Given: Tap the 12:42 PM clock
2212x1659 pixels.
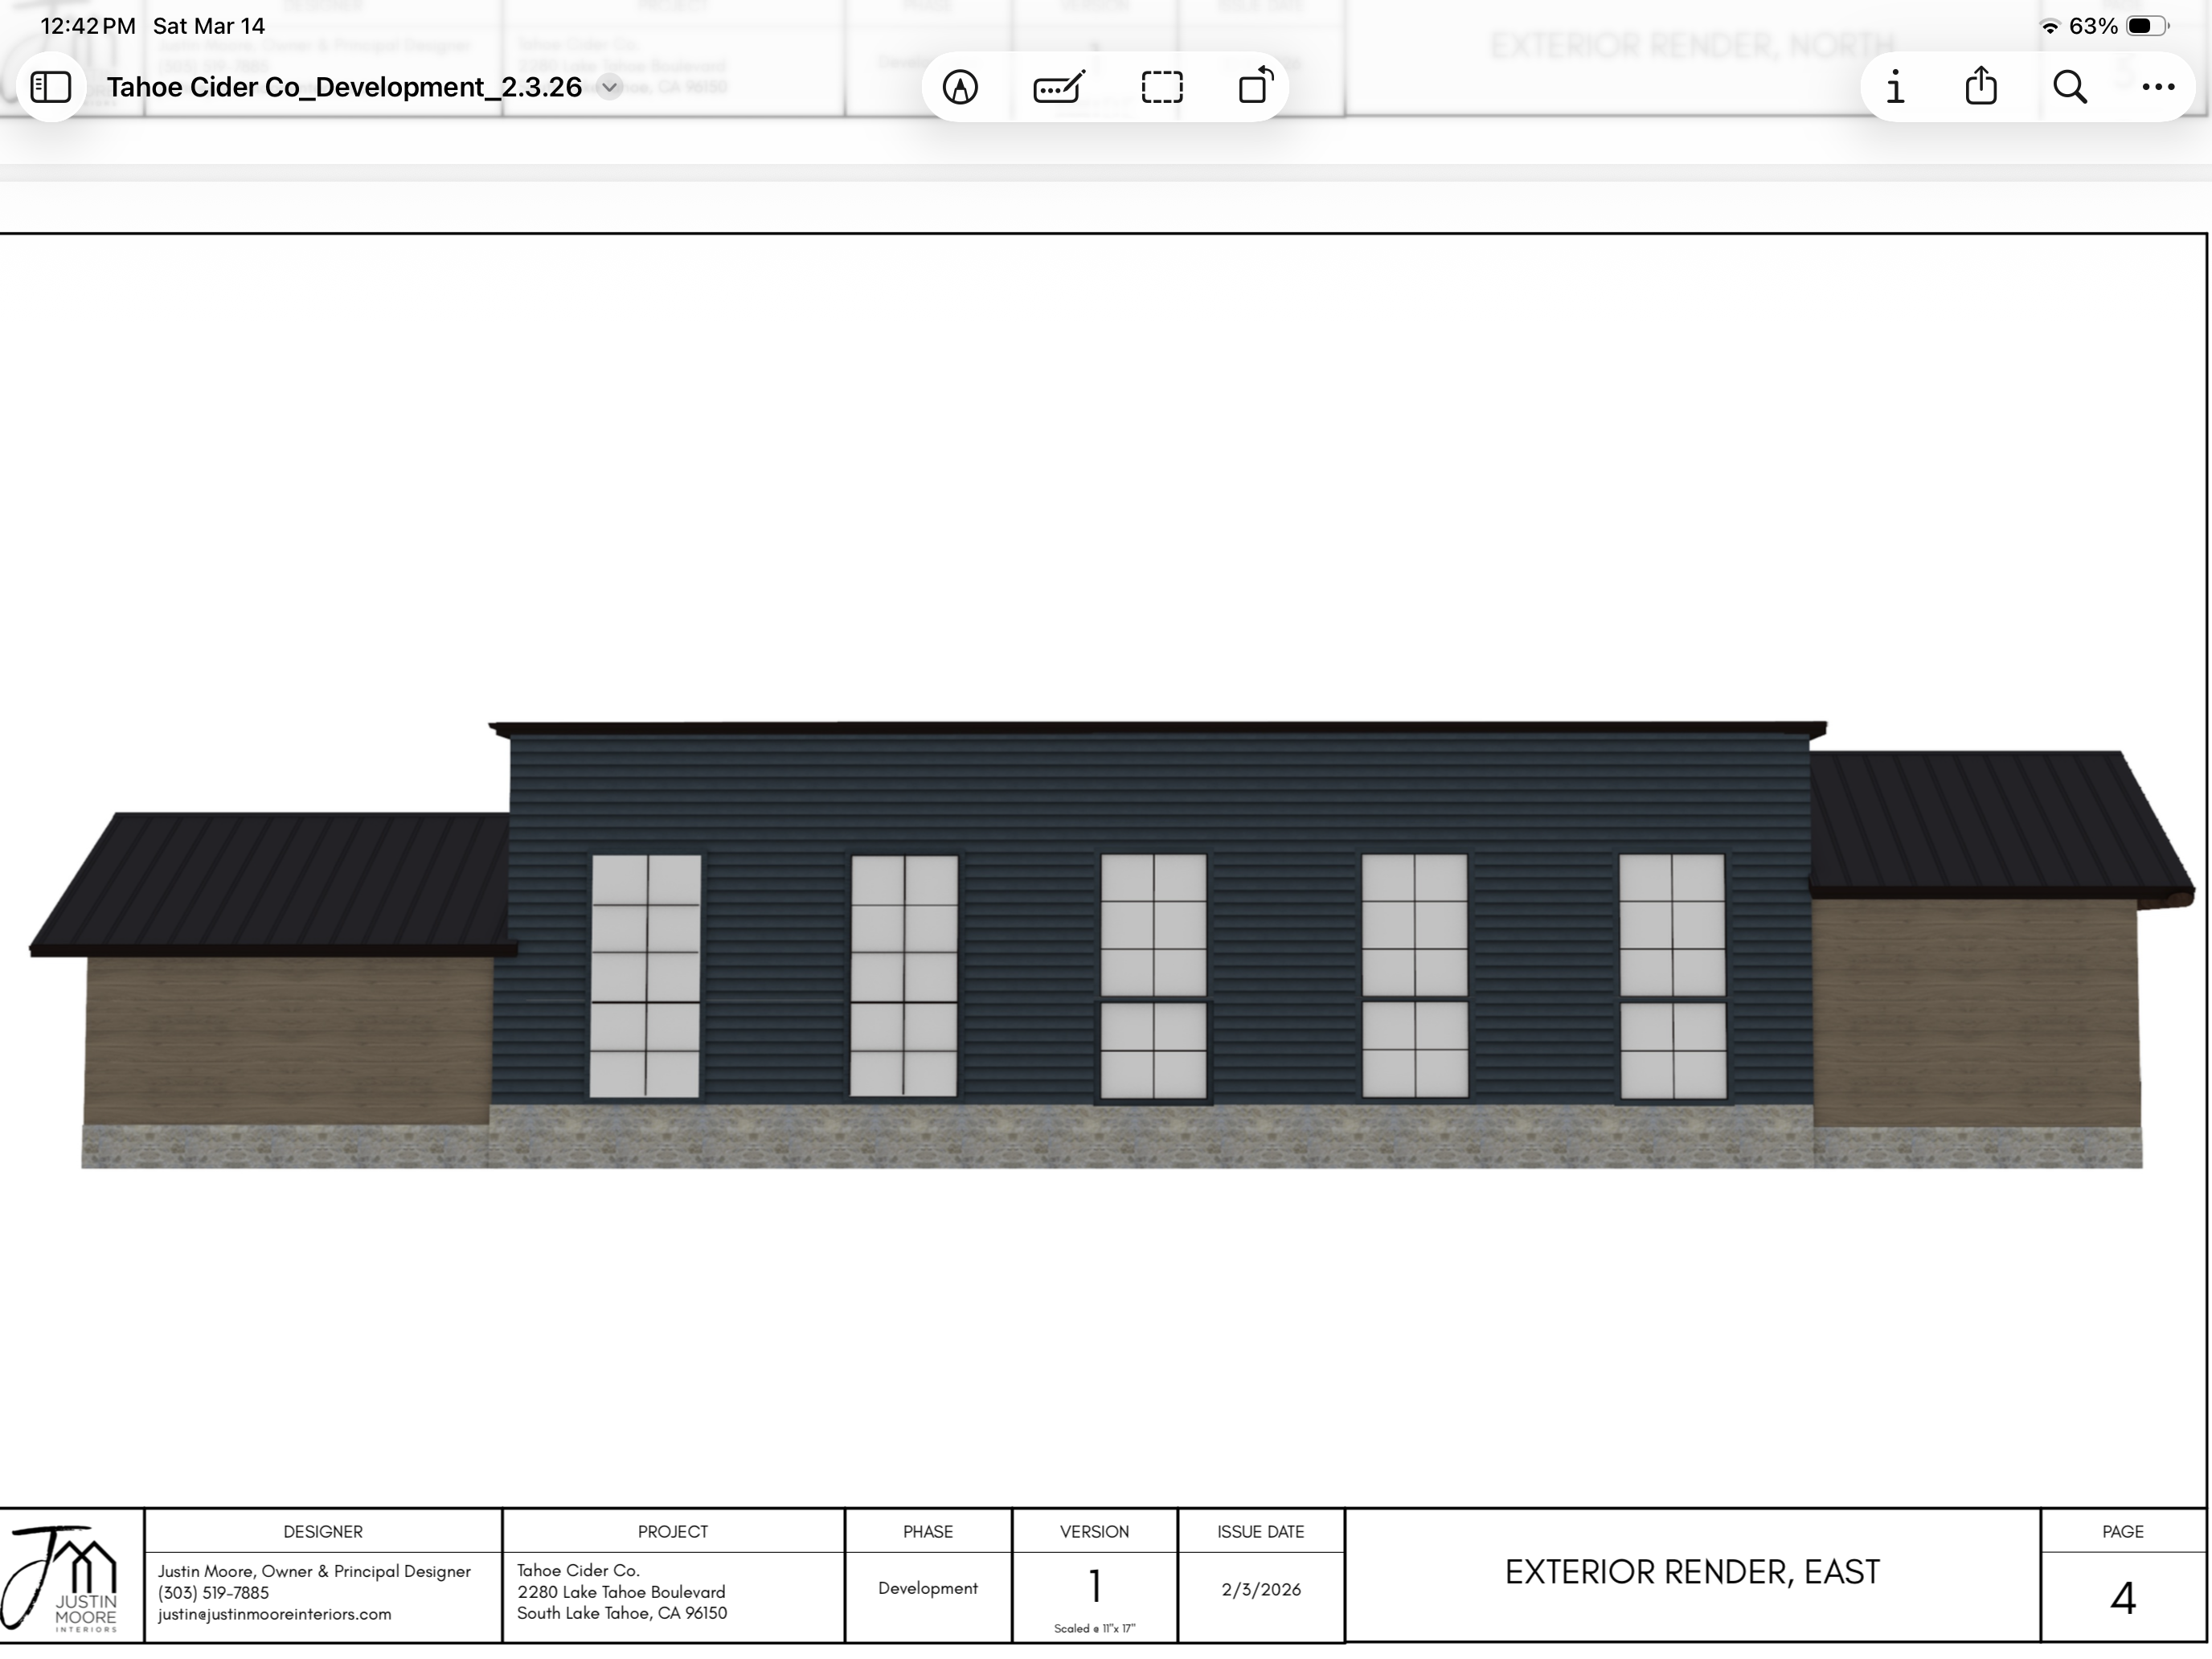Looking at the screenshot, I should coord(88,26).
